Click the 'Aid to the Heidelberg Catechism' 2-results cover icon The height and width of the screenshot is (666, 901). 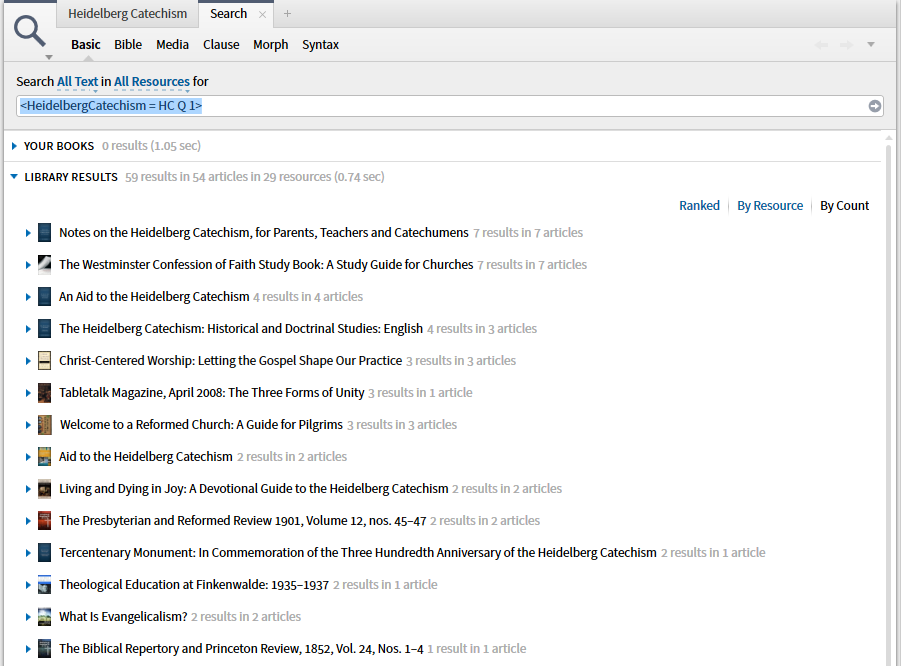pos(44,456)
